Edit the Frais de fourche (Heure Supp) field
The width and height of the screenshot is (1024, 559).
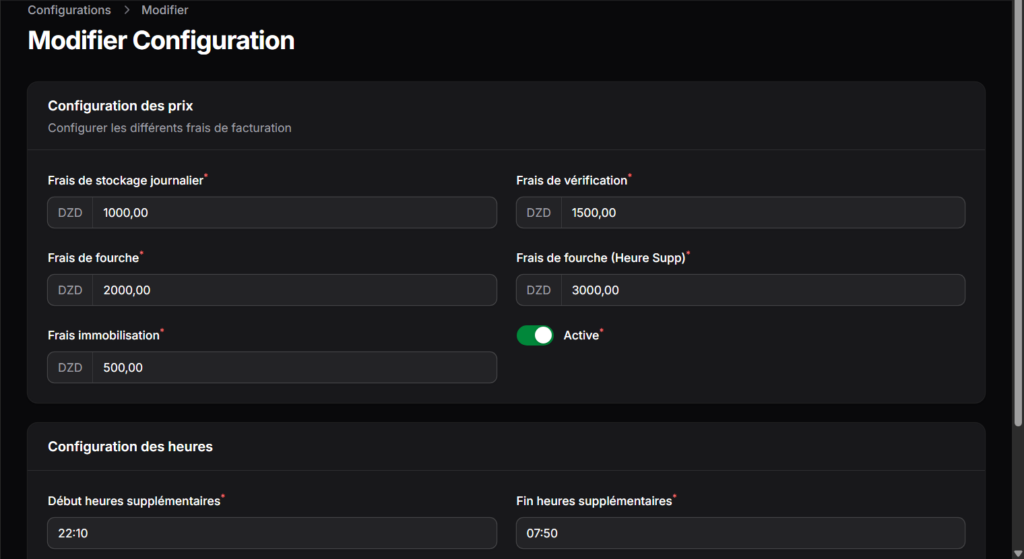point(762,290)
